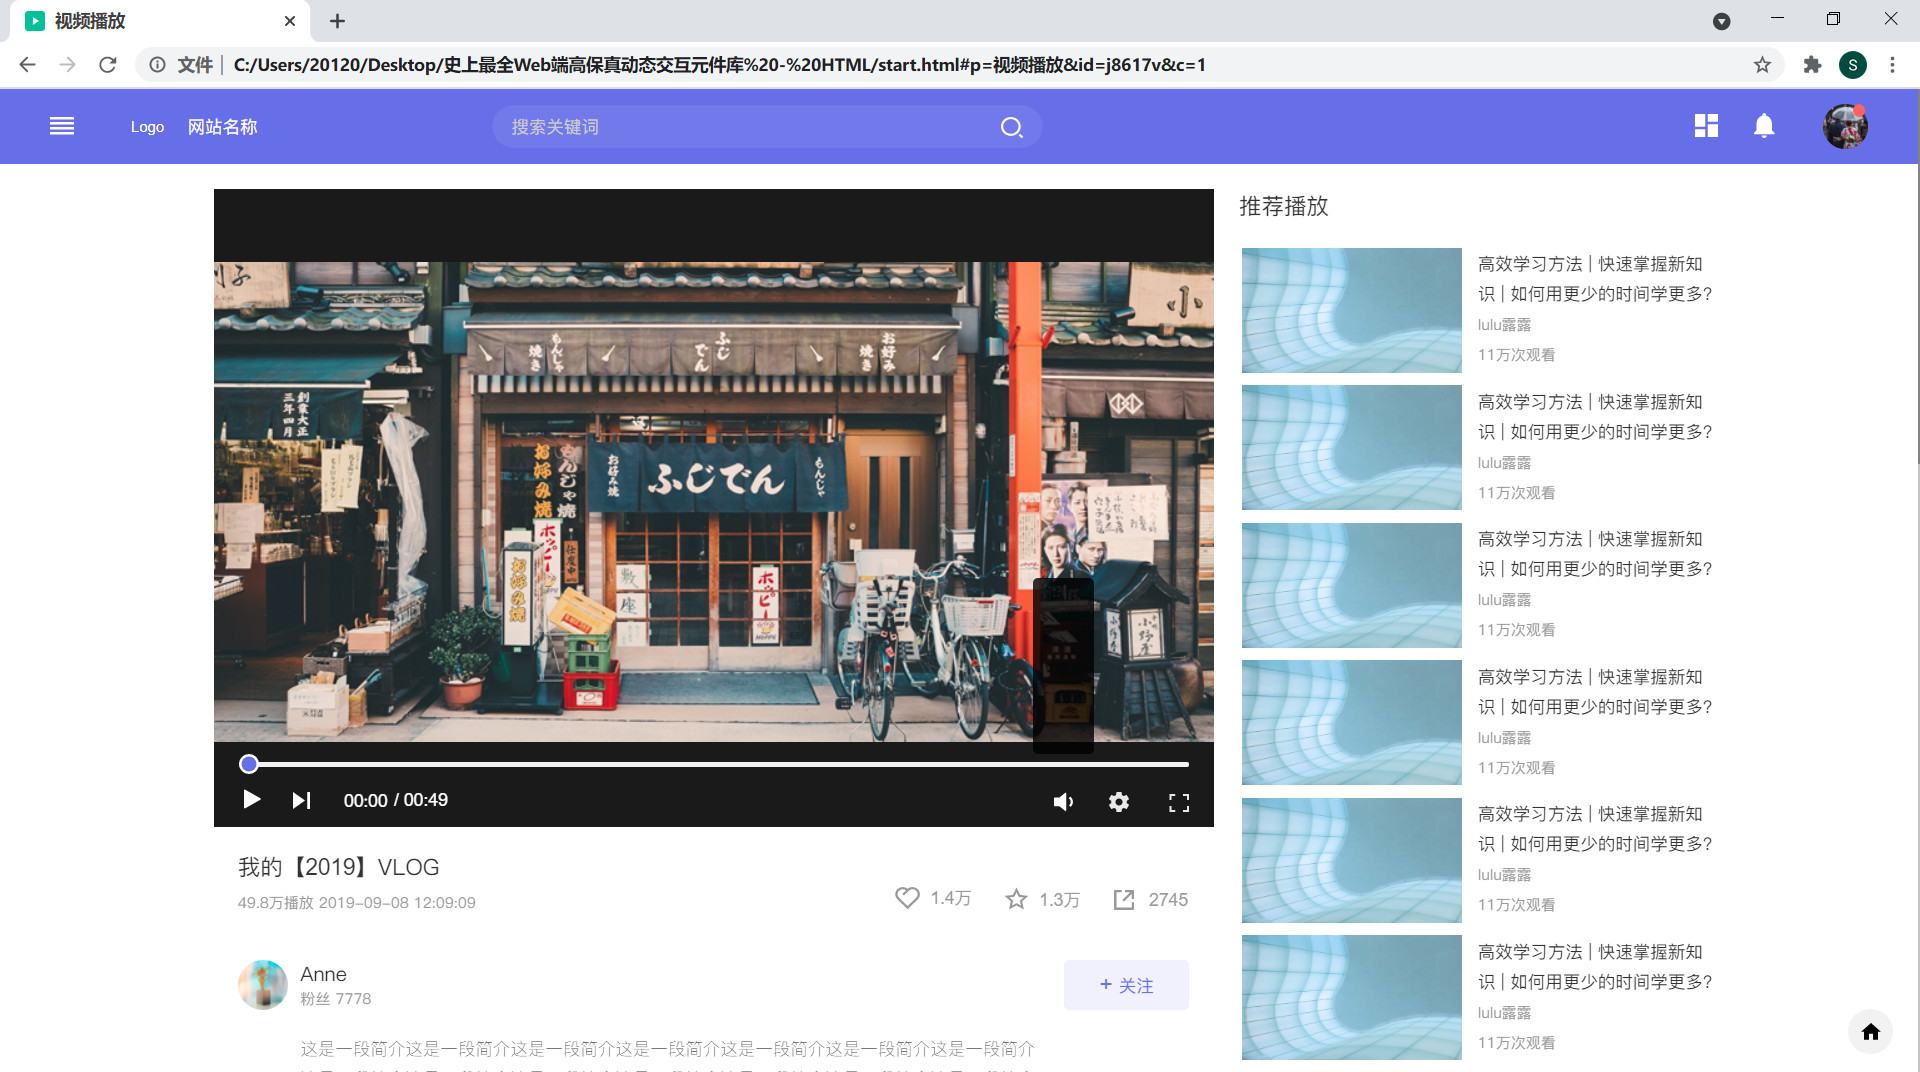Open browser extensions puzzle icon
Viewport: 1920px width, 1072px height.
(1812, 65)
